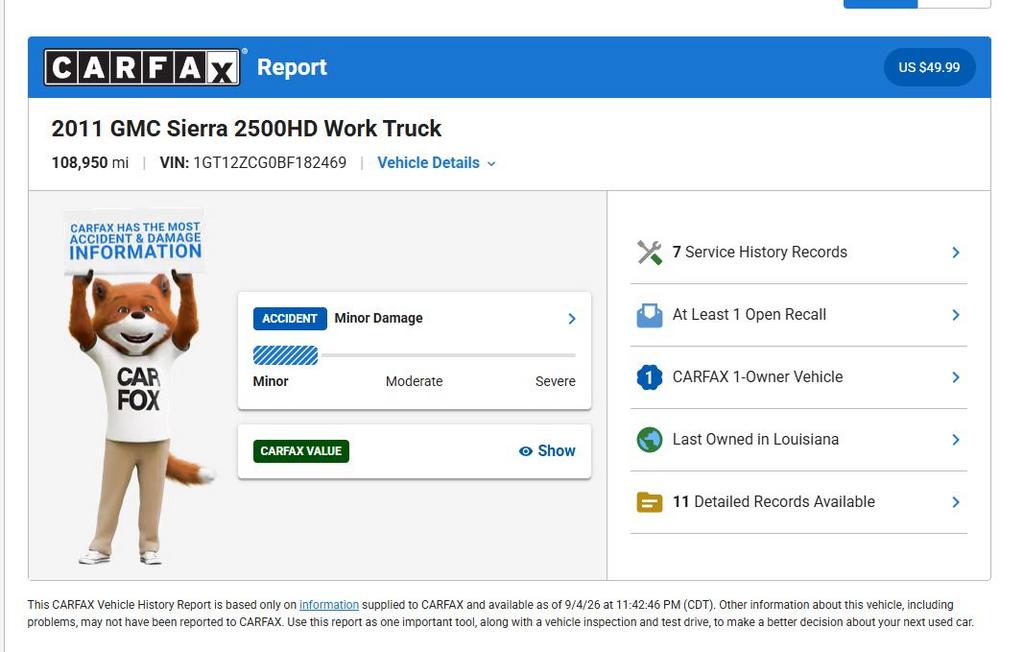Image resolution: width=1024 pixels, height=652 pixels.
Task: Click the Car Fox accident information sign
Action: [135, 240]
